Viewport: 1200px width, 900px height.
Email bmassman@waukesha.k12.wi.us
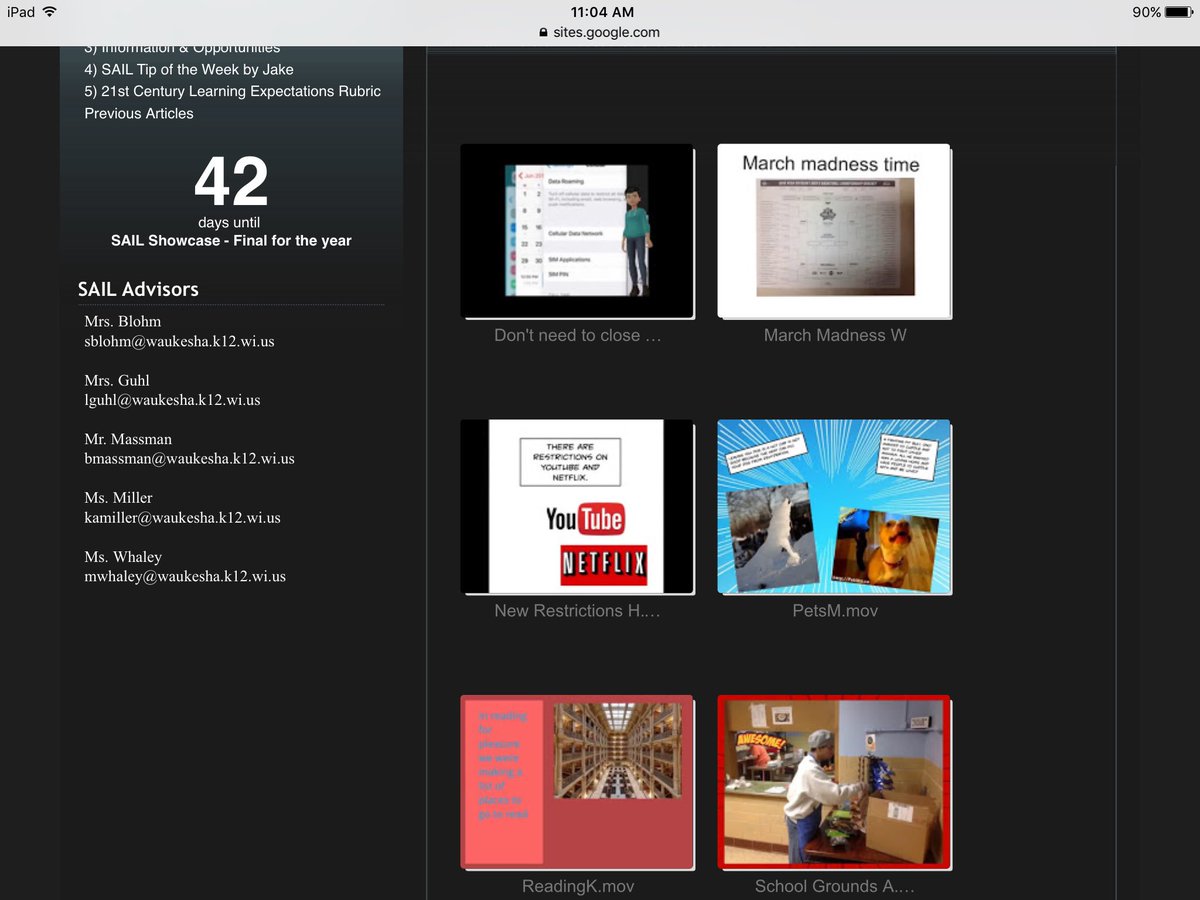pyautogui.click(x=189, y=459)
